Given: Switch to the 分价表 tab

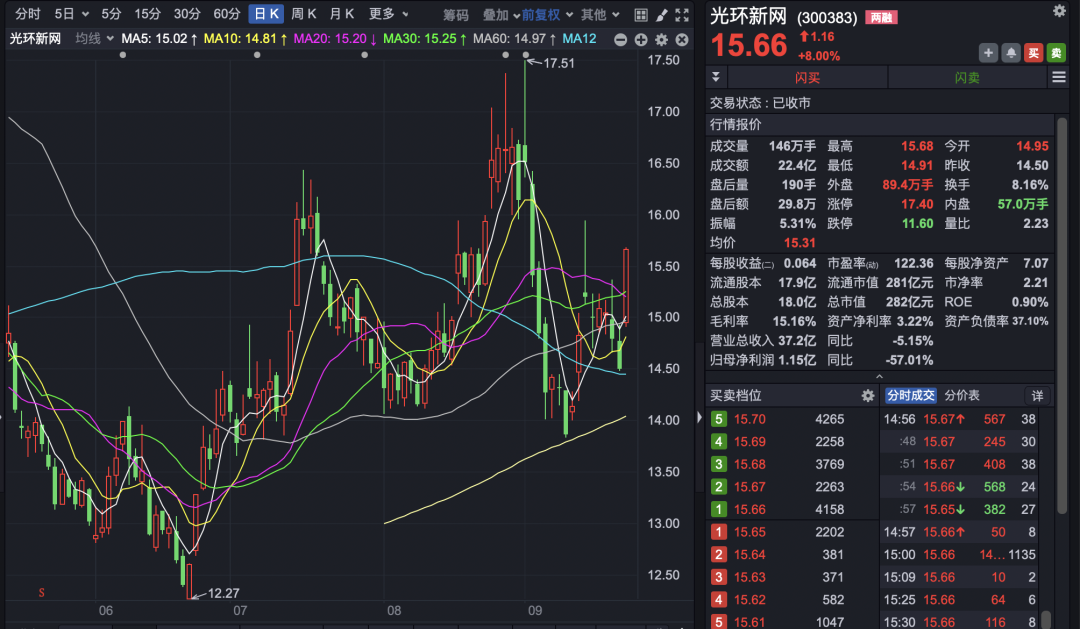Looking at the screenshot, I should [963, 396].
